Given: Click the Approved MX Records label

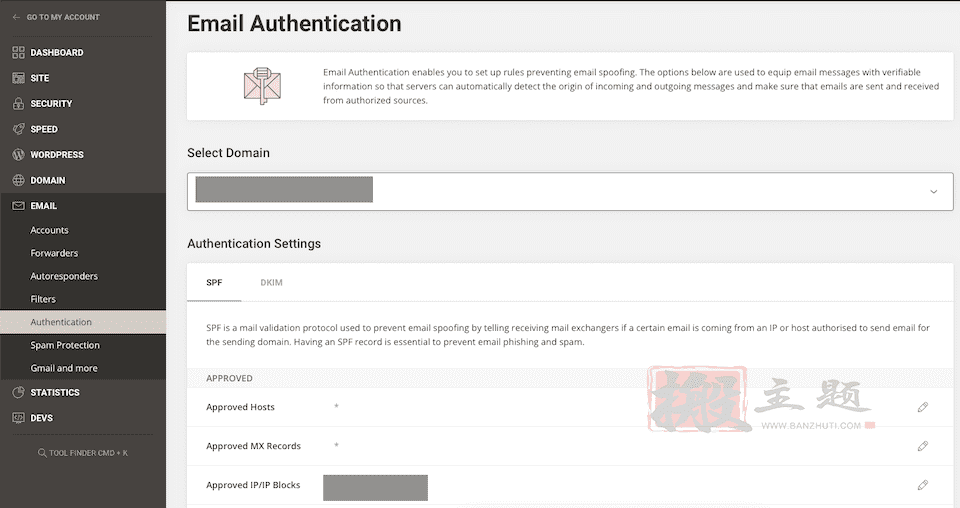Looking at the screenshot, I should [x=253, y=446].
